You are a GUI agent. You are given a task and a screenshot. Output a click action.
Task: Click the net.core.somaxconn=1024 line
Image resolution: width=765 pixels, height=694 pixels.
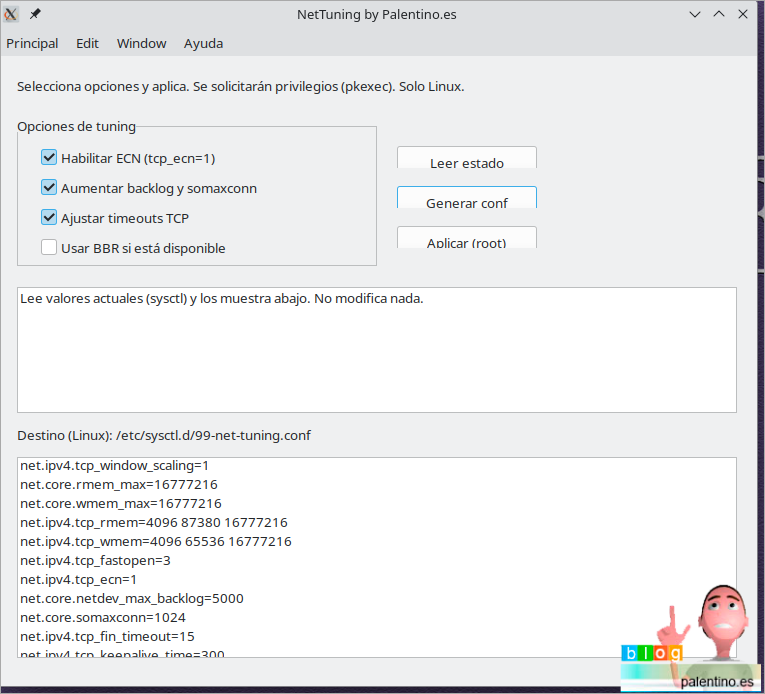[x=103, y=617]
